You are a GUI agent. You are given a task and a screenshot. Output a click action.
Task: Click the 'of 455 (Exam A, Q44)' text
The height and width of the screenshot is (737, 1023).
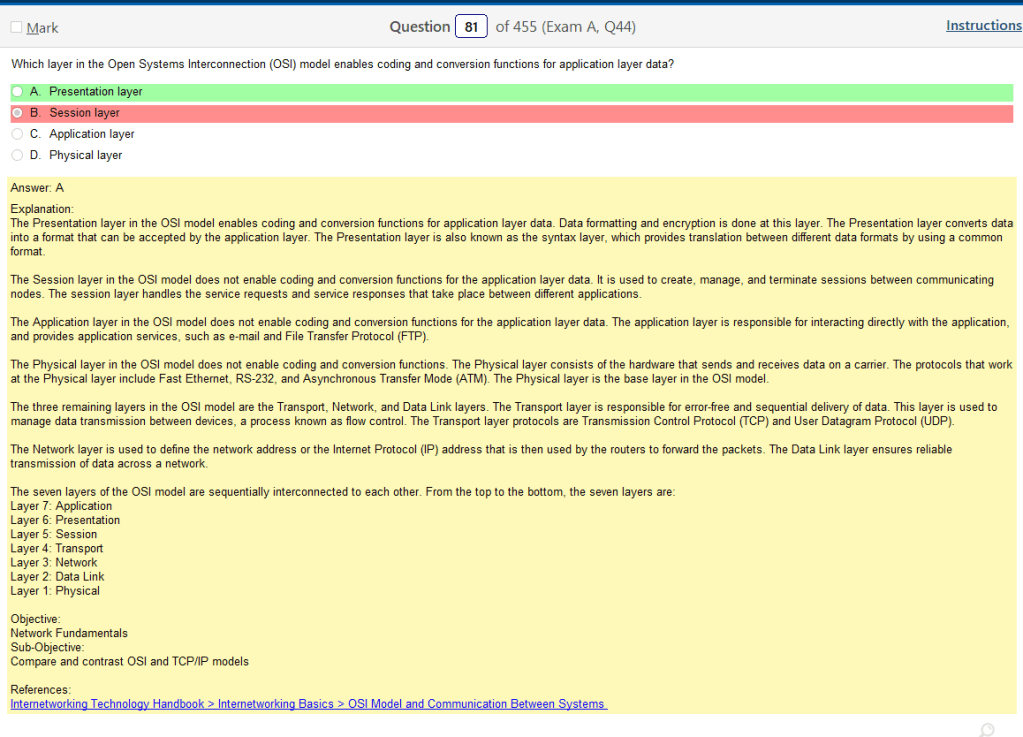(565, 27)
